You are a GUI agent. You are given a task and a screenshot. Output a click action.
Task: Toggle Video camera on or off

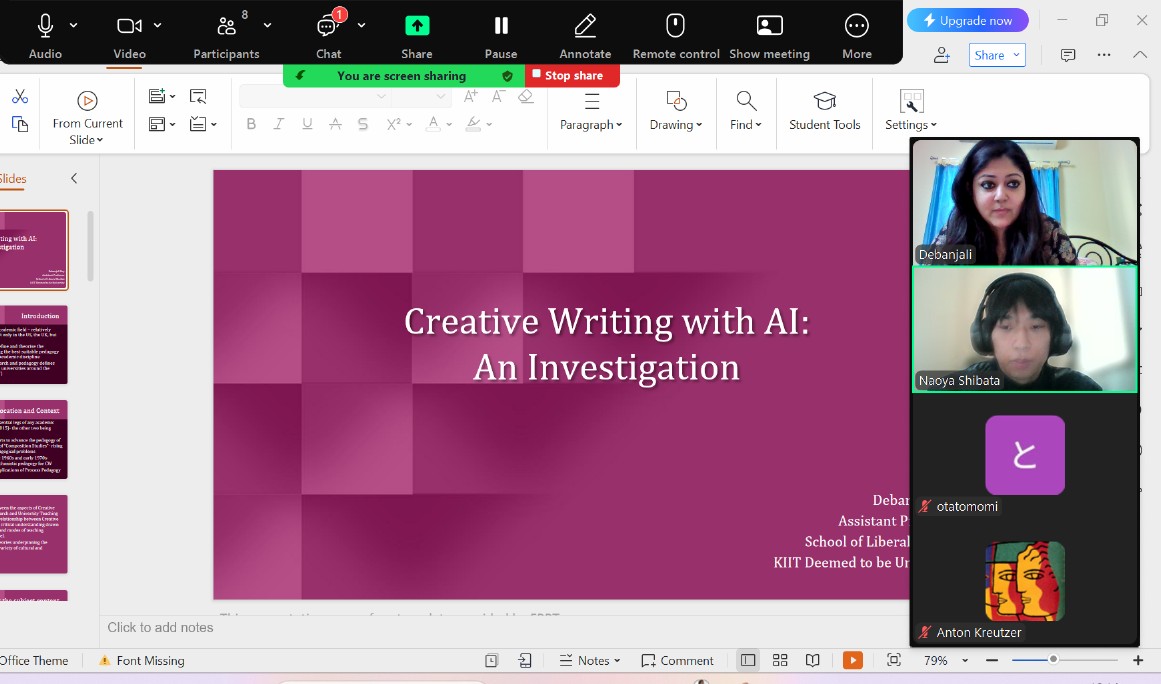[129, 26]
